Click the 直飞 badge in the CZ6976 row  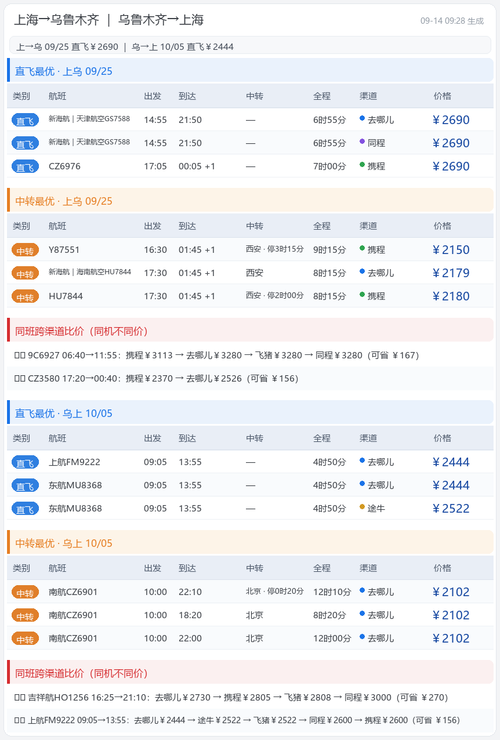[25, 167]
